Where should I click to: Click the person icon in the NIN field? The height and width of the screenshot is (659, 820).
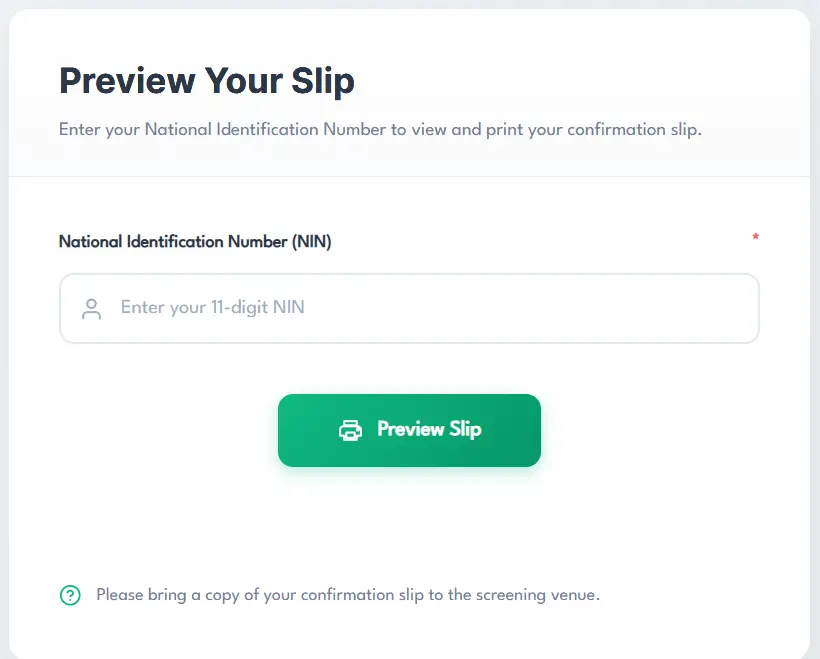[x=92, y=308]
